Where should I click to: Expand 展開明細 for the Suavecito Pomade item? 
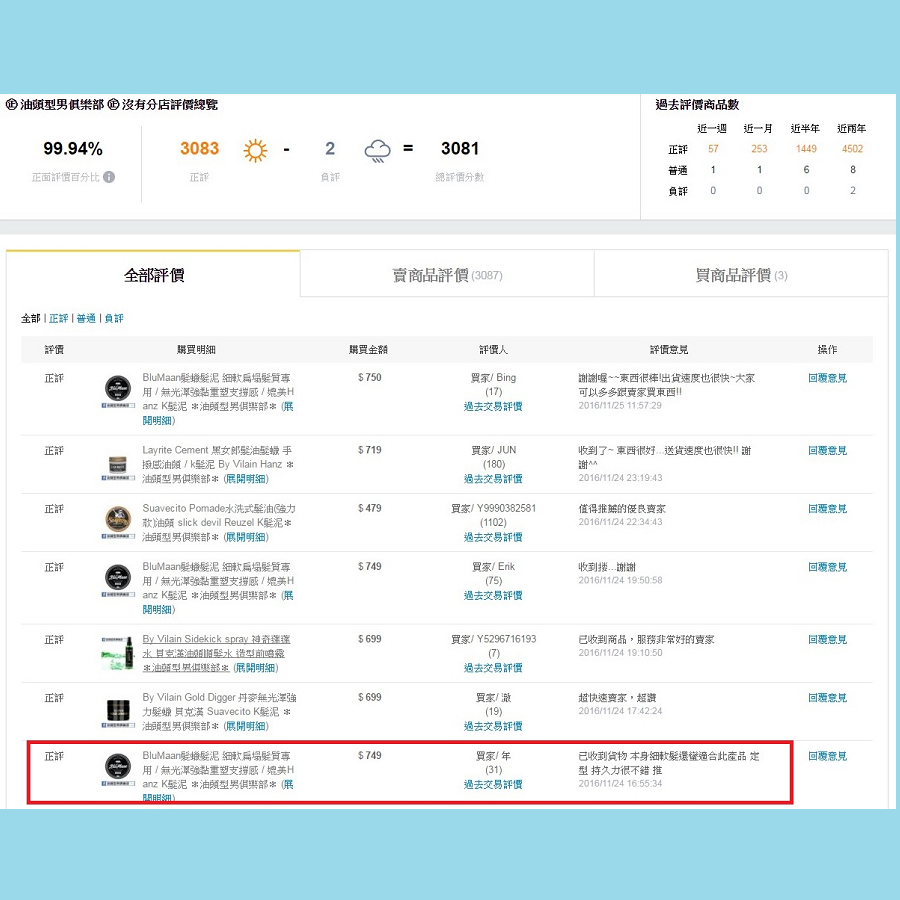click(x=245, y=537)
